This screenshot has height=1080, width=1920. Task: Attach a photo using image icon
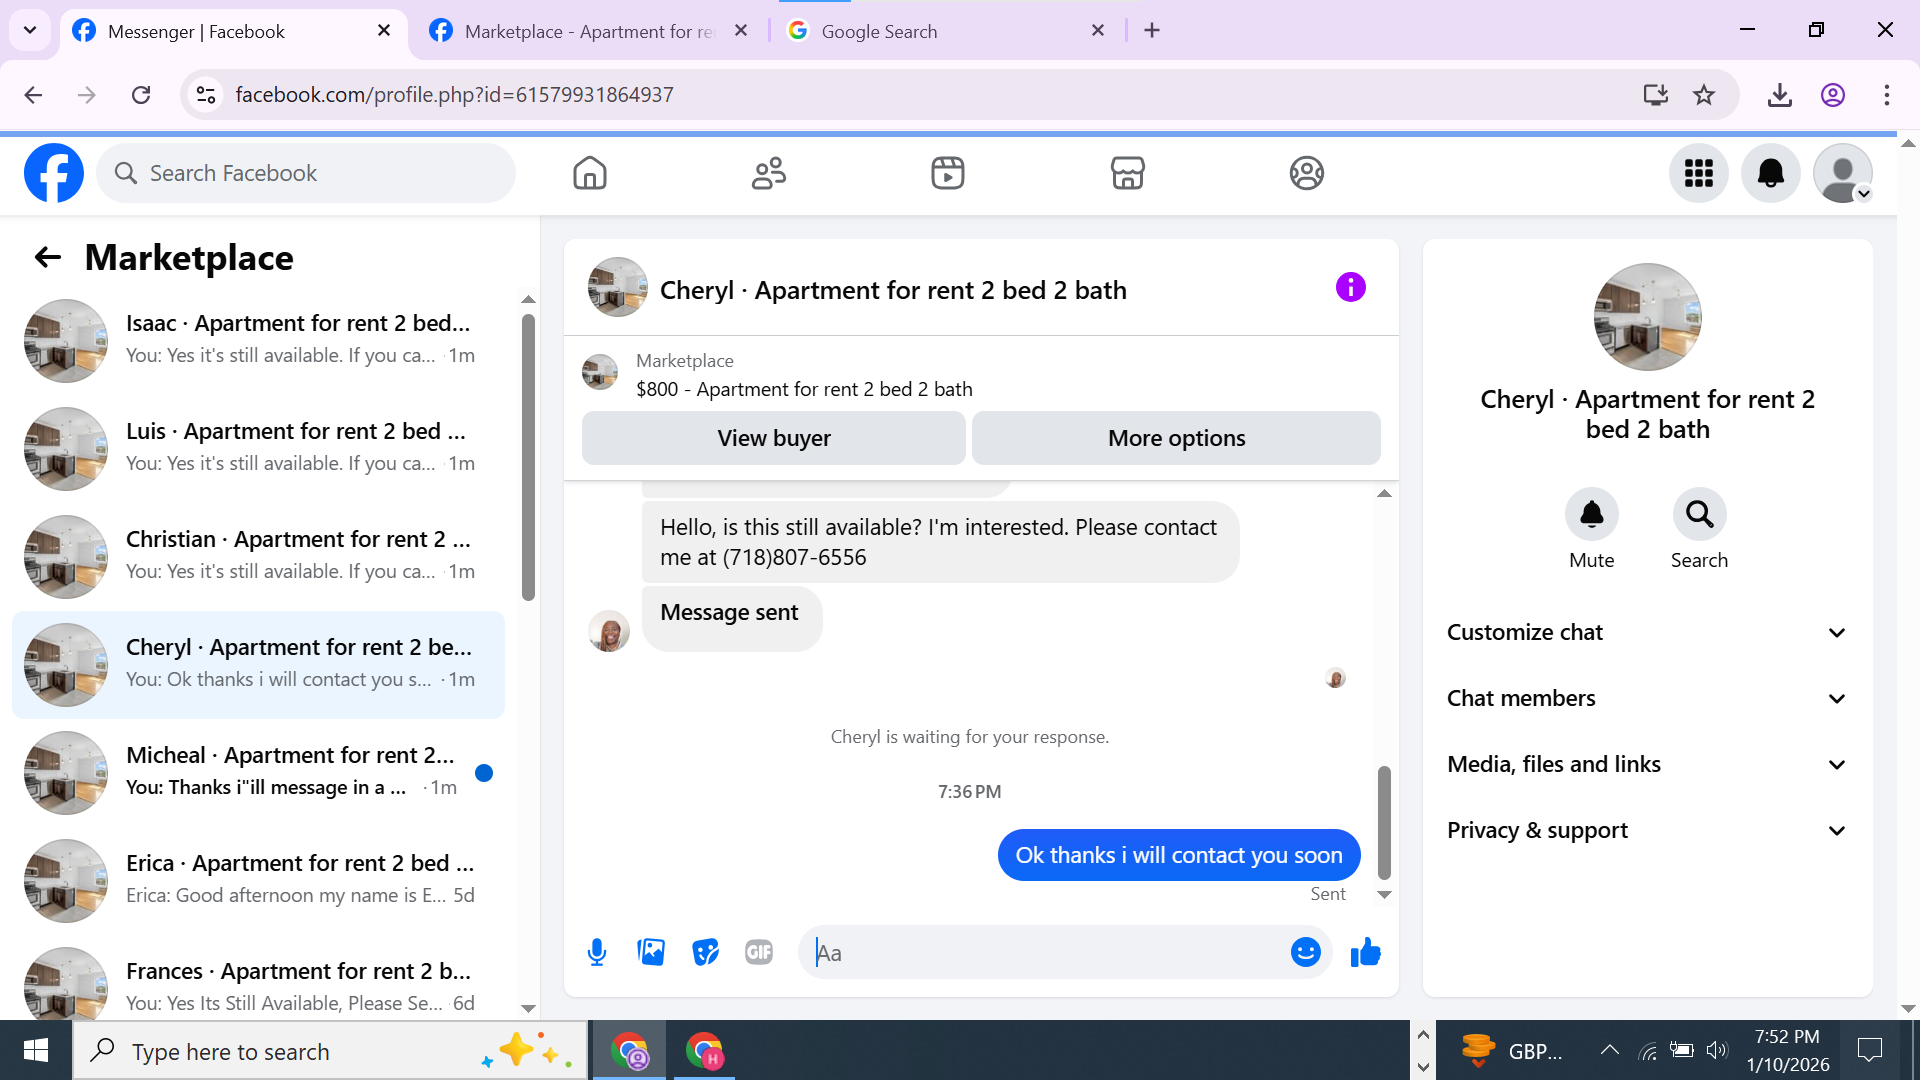click(x=651, y=952)
